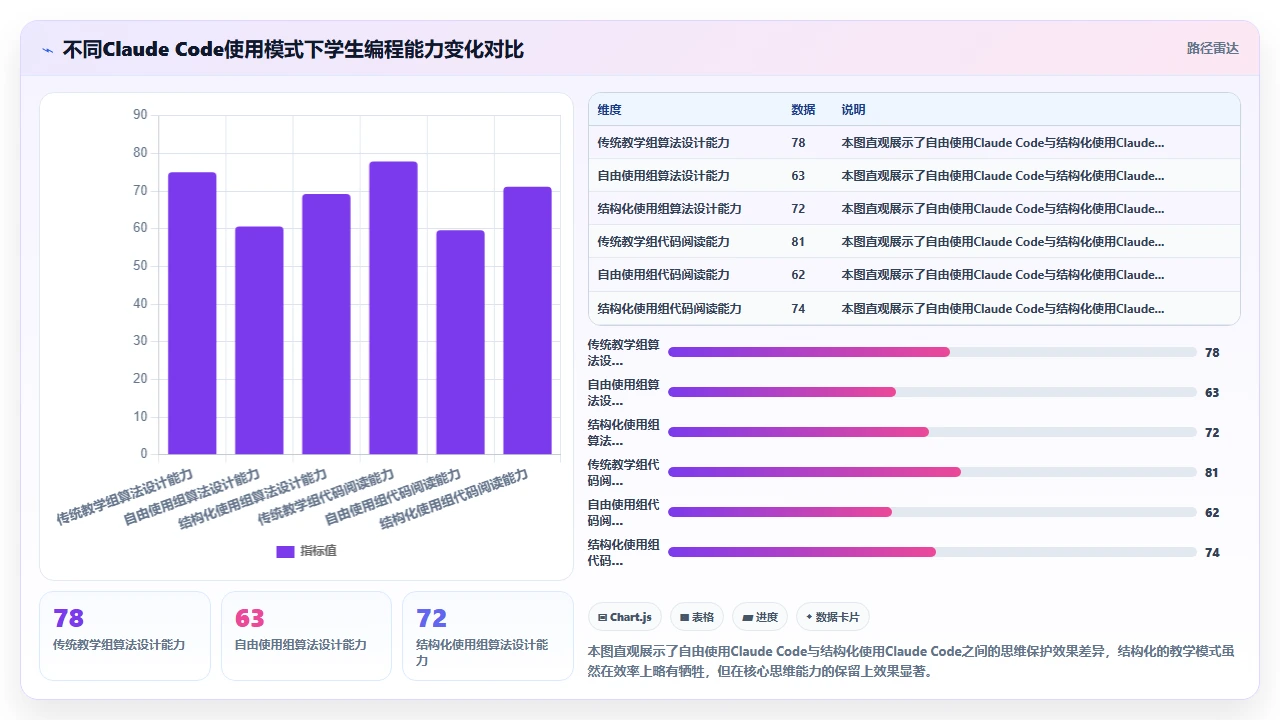Click the 路径雷达 label in the header
This screenshot has height=720, width=1280.
(x=1212, y=48)
